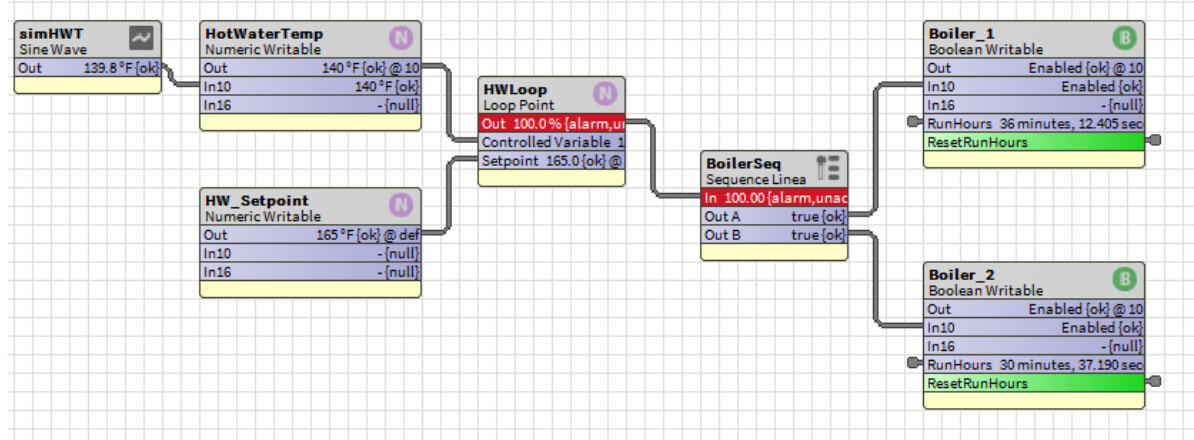Click the simHWT Out value row

88,68
